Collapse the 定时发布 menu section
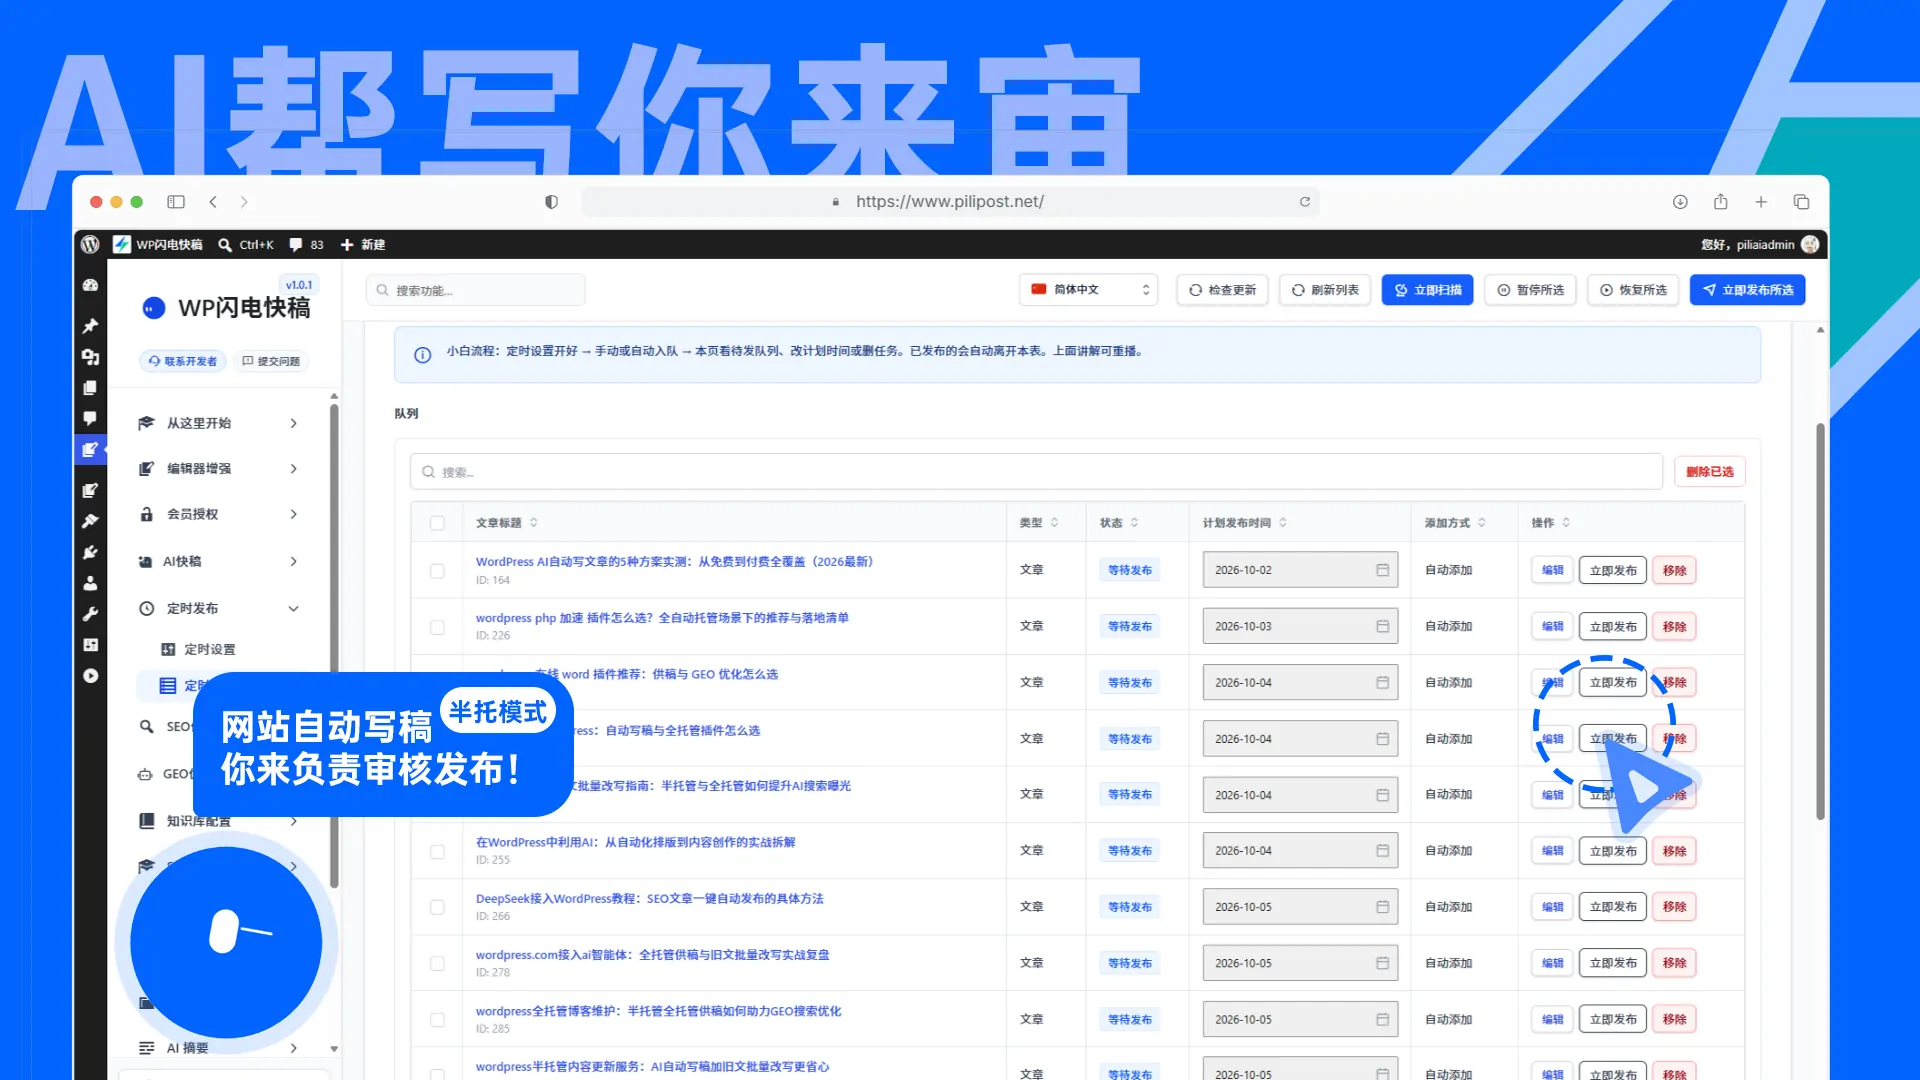1920x1080 pixels. [x=218, y=608]
